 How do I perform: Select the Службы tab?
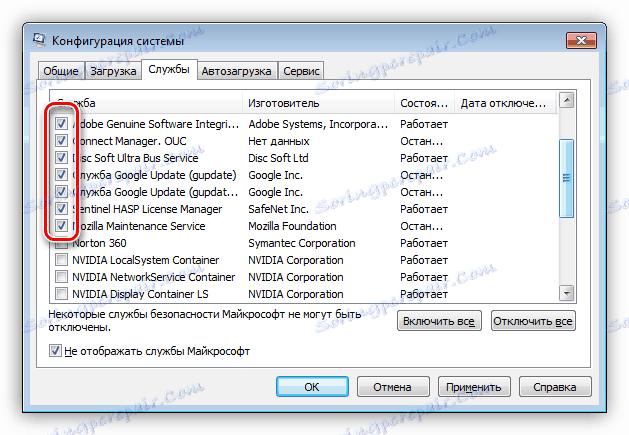coord(169,69)
